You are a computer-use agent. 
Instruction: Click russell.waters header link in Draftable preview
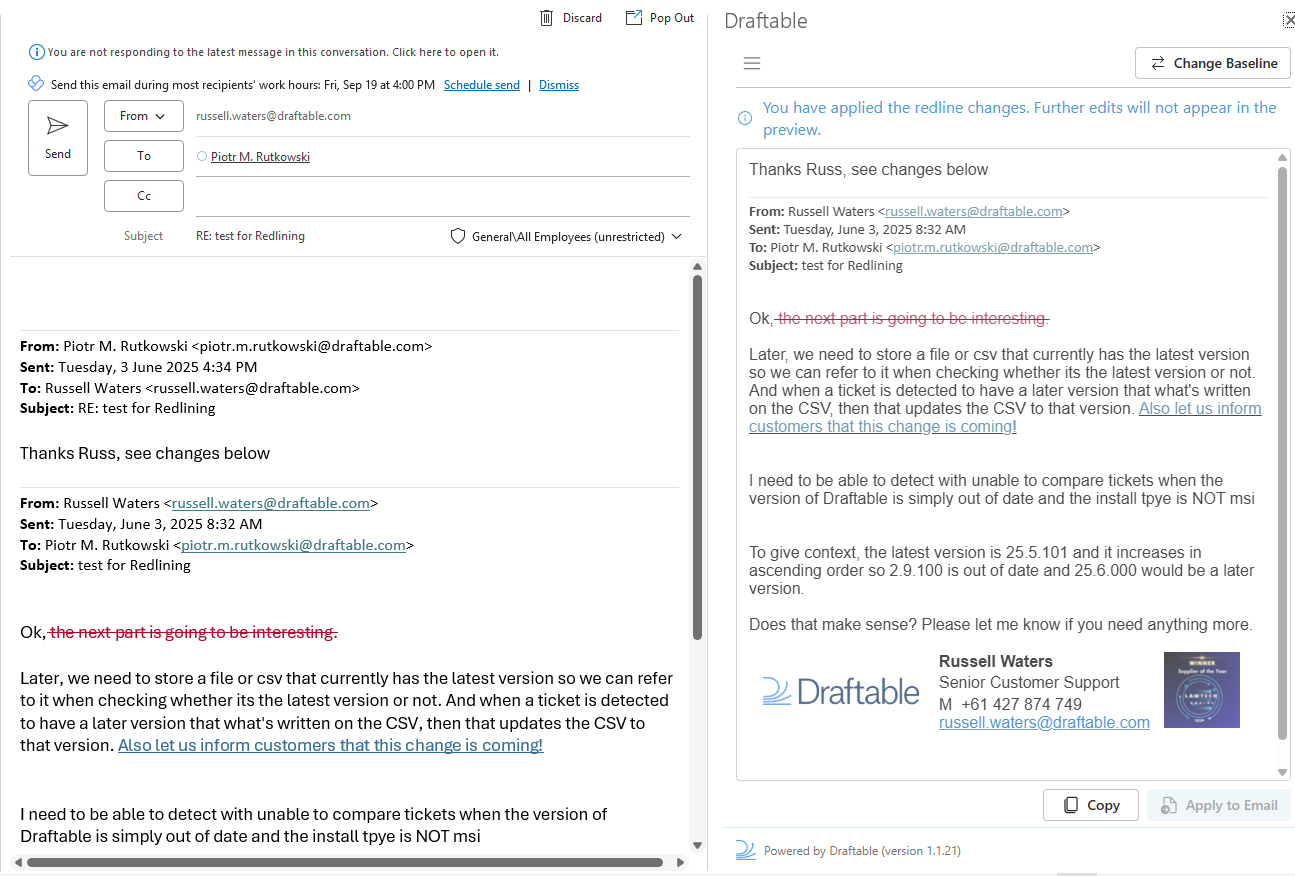[973, 211]
